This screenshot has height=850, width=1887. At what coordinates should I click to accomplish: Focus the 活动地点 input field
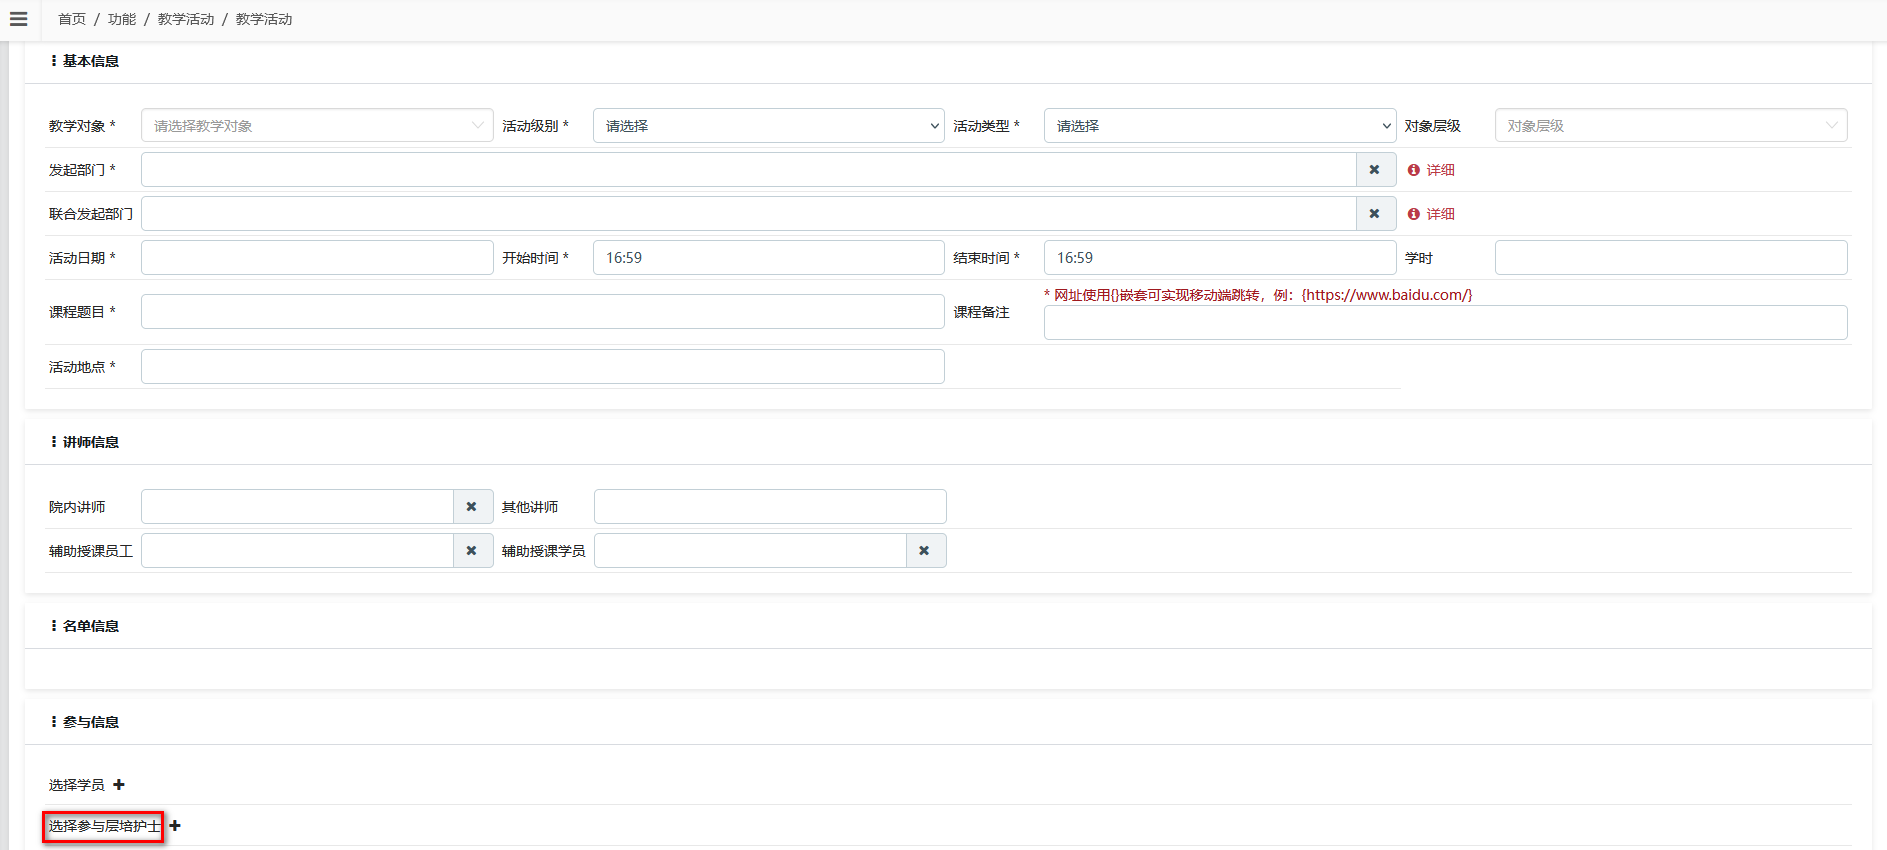[542, 367]
